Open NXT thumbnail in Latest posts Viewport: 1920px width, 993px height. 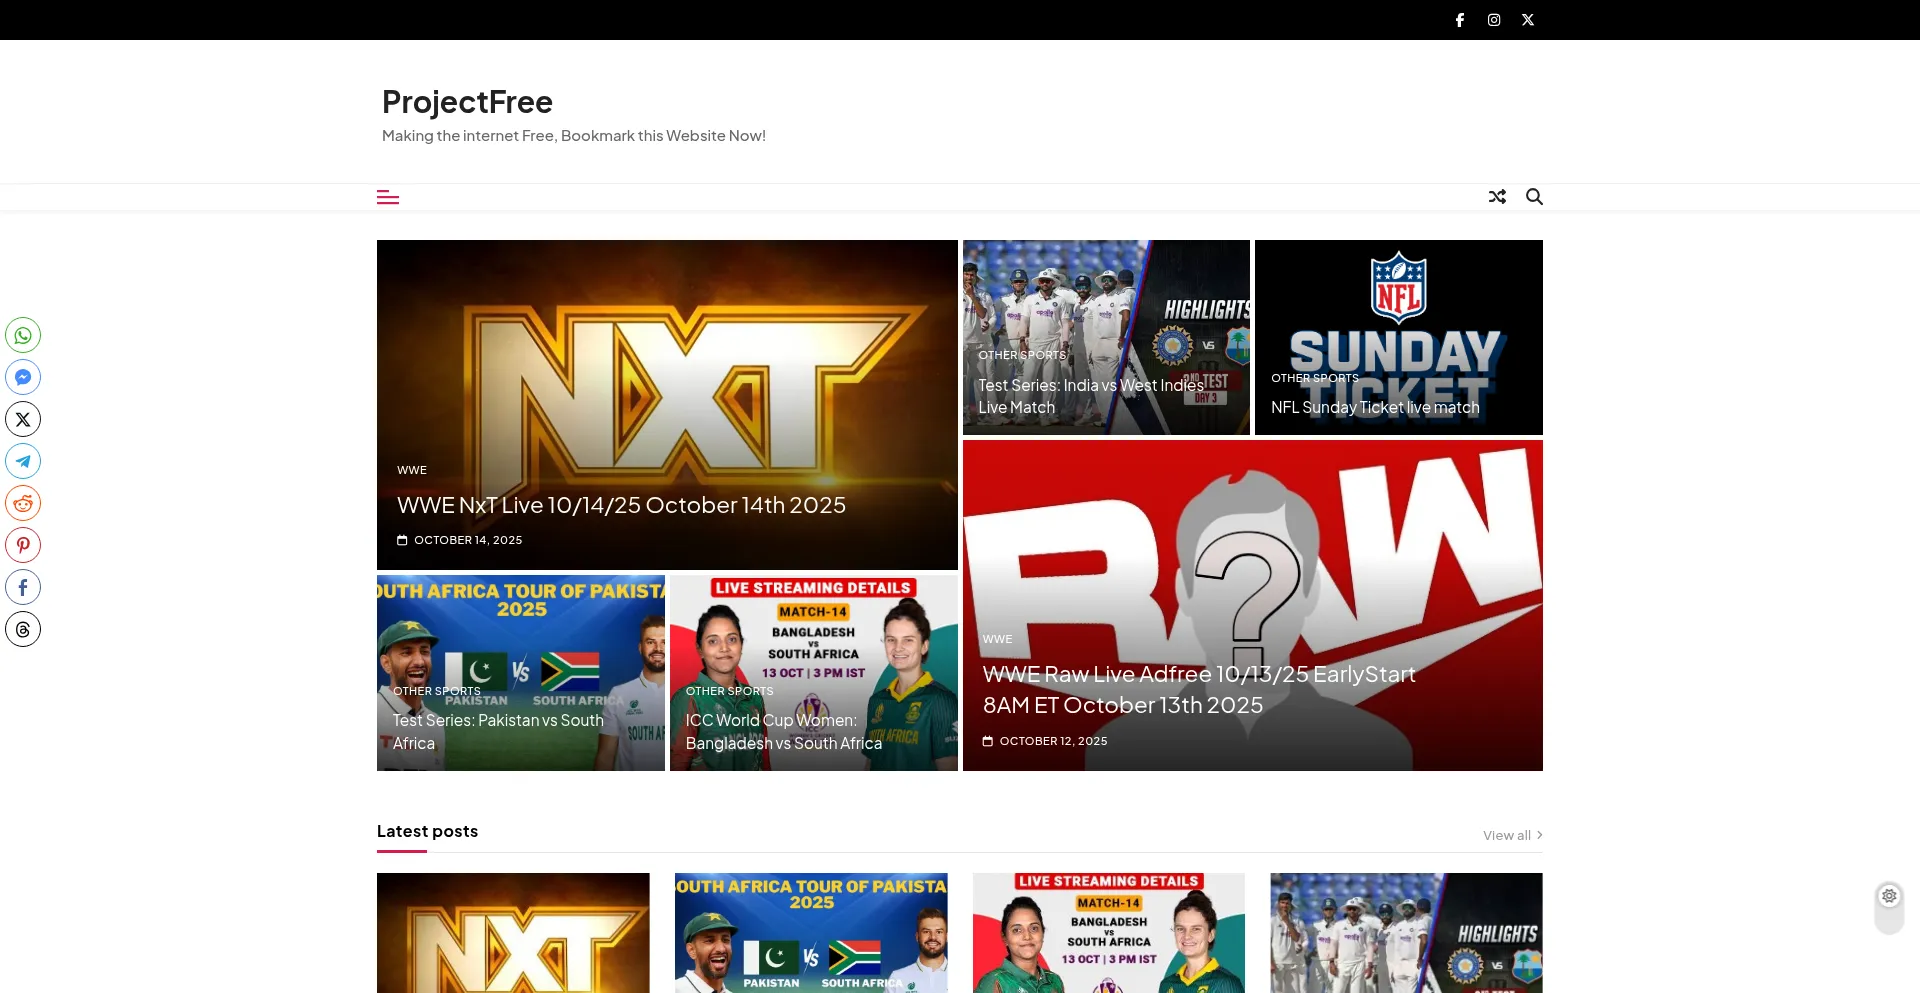tap(513, 933)
